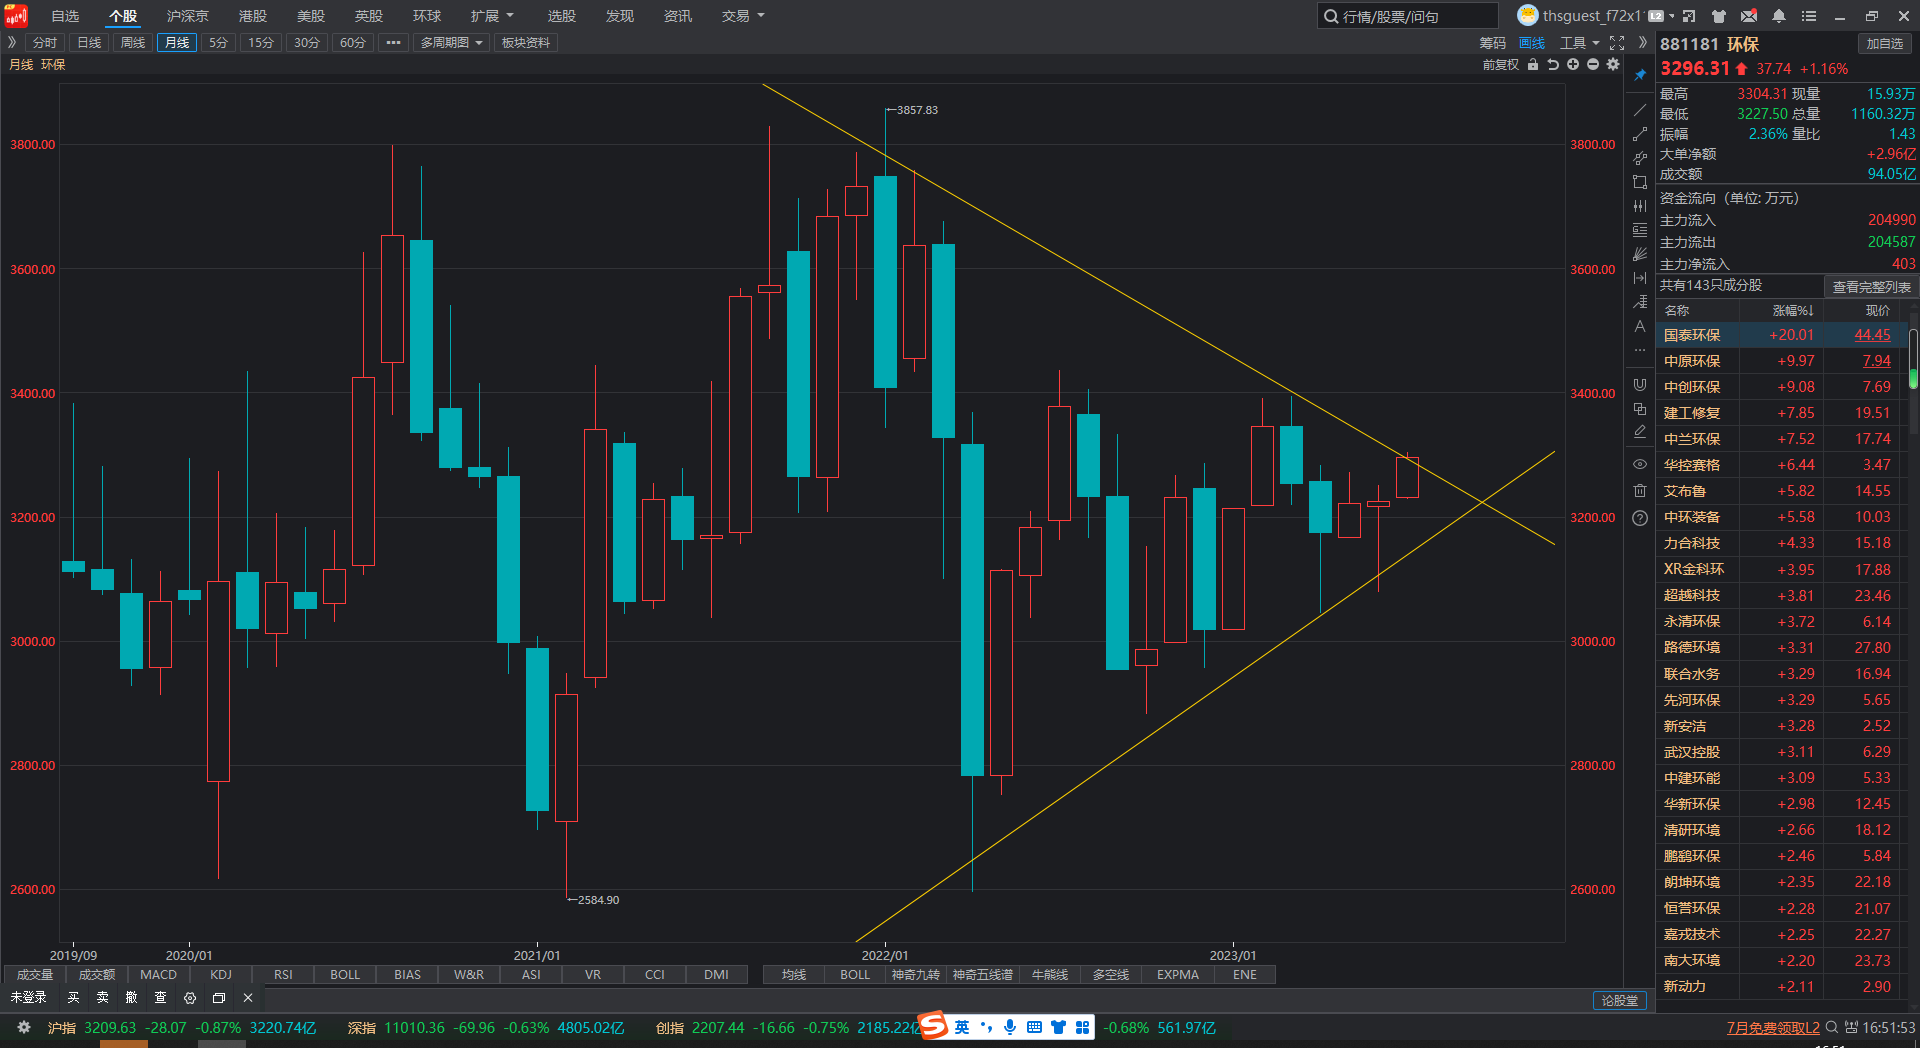Select the rectangle drawing tool
This screenshot has height=1048, width=1920.
coord(1640,182)
